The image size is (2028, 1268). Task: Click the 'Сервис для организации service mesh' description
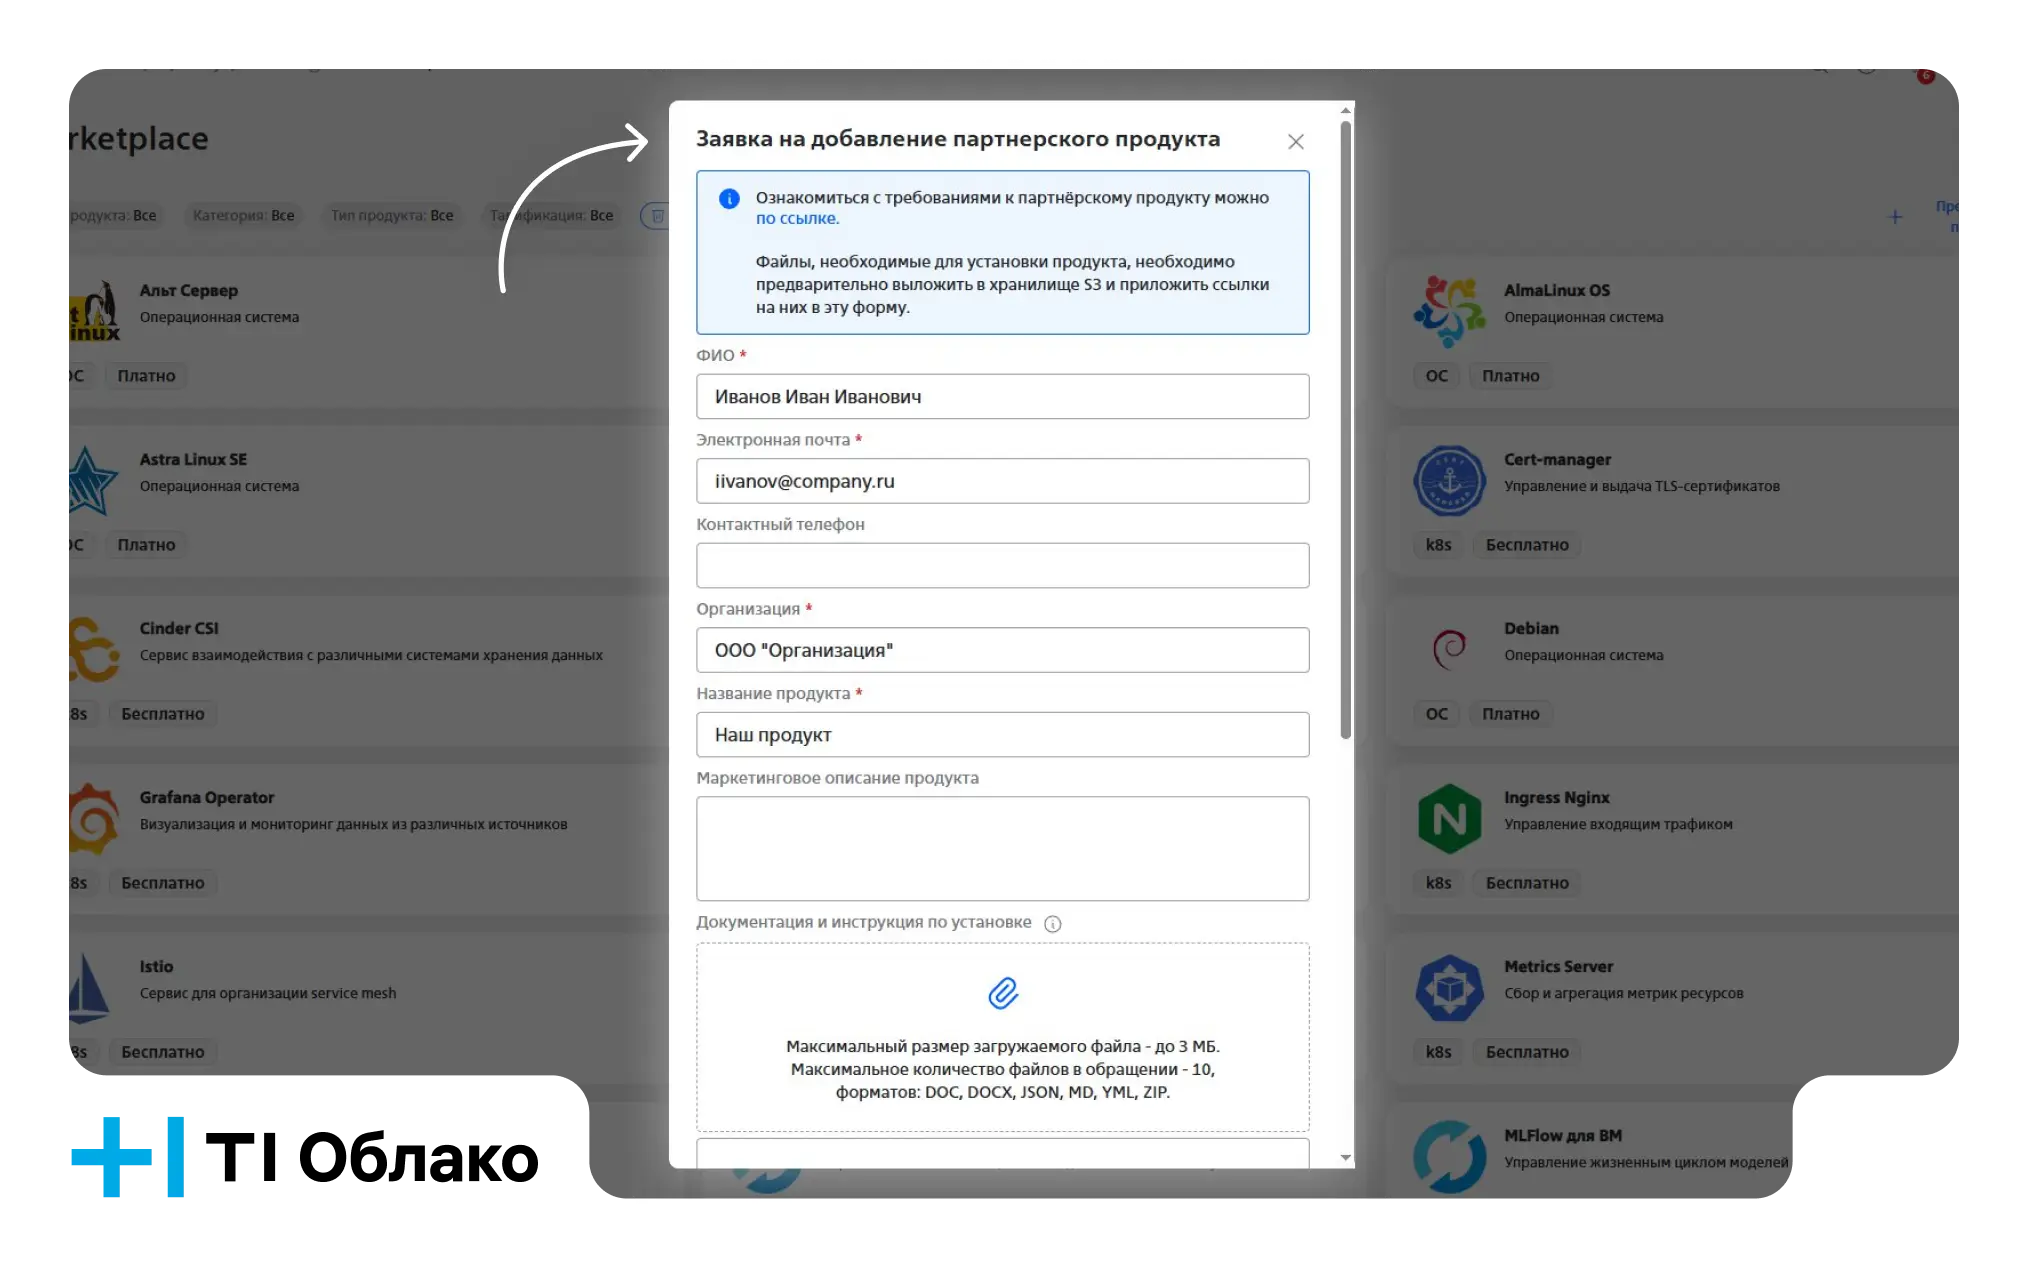coord(268,994)
